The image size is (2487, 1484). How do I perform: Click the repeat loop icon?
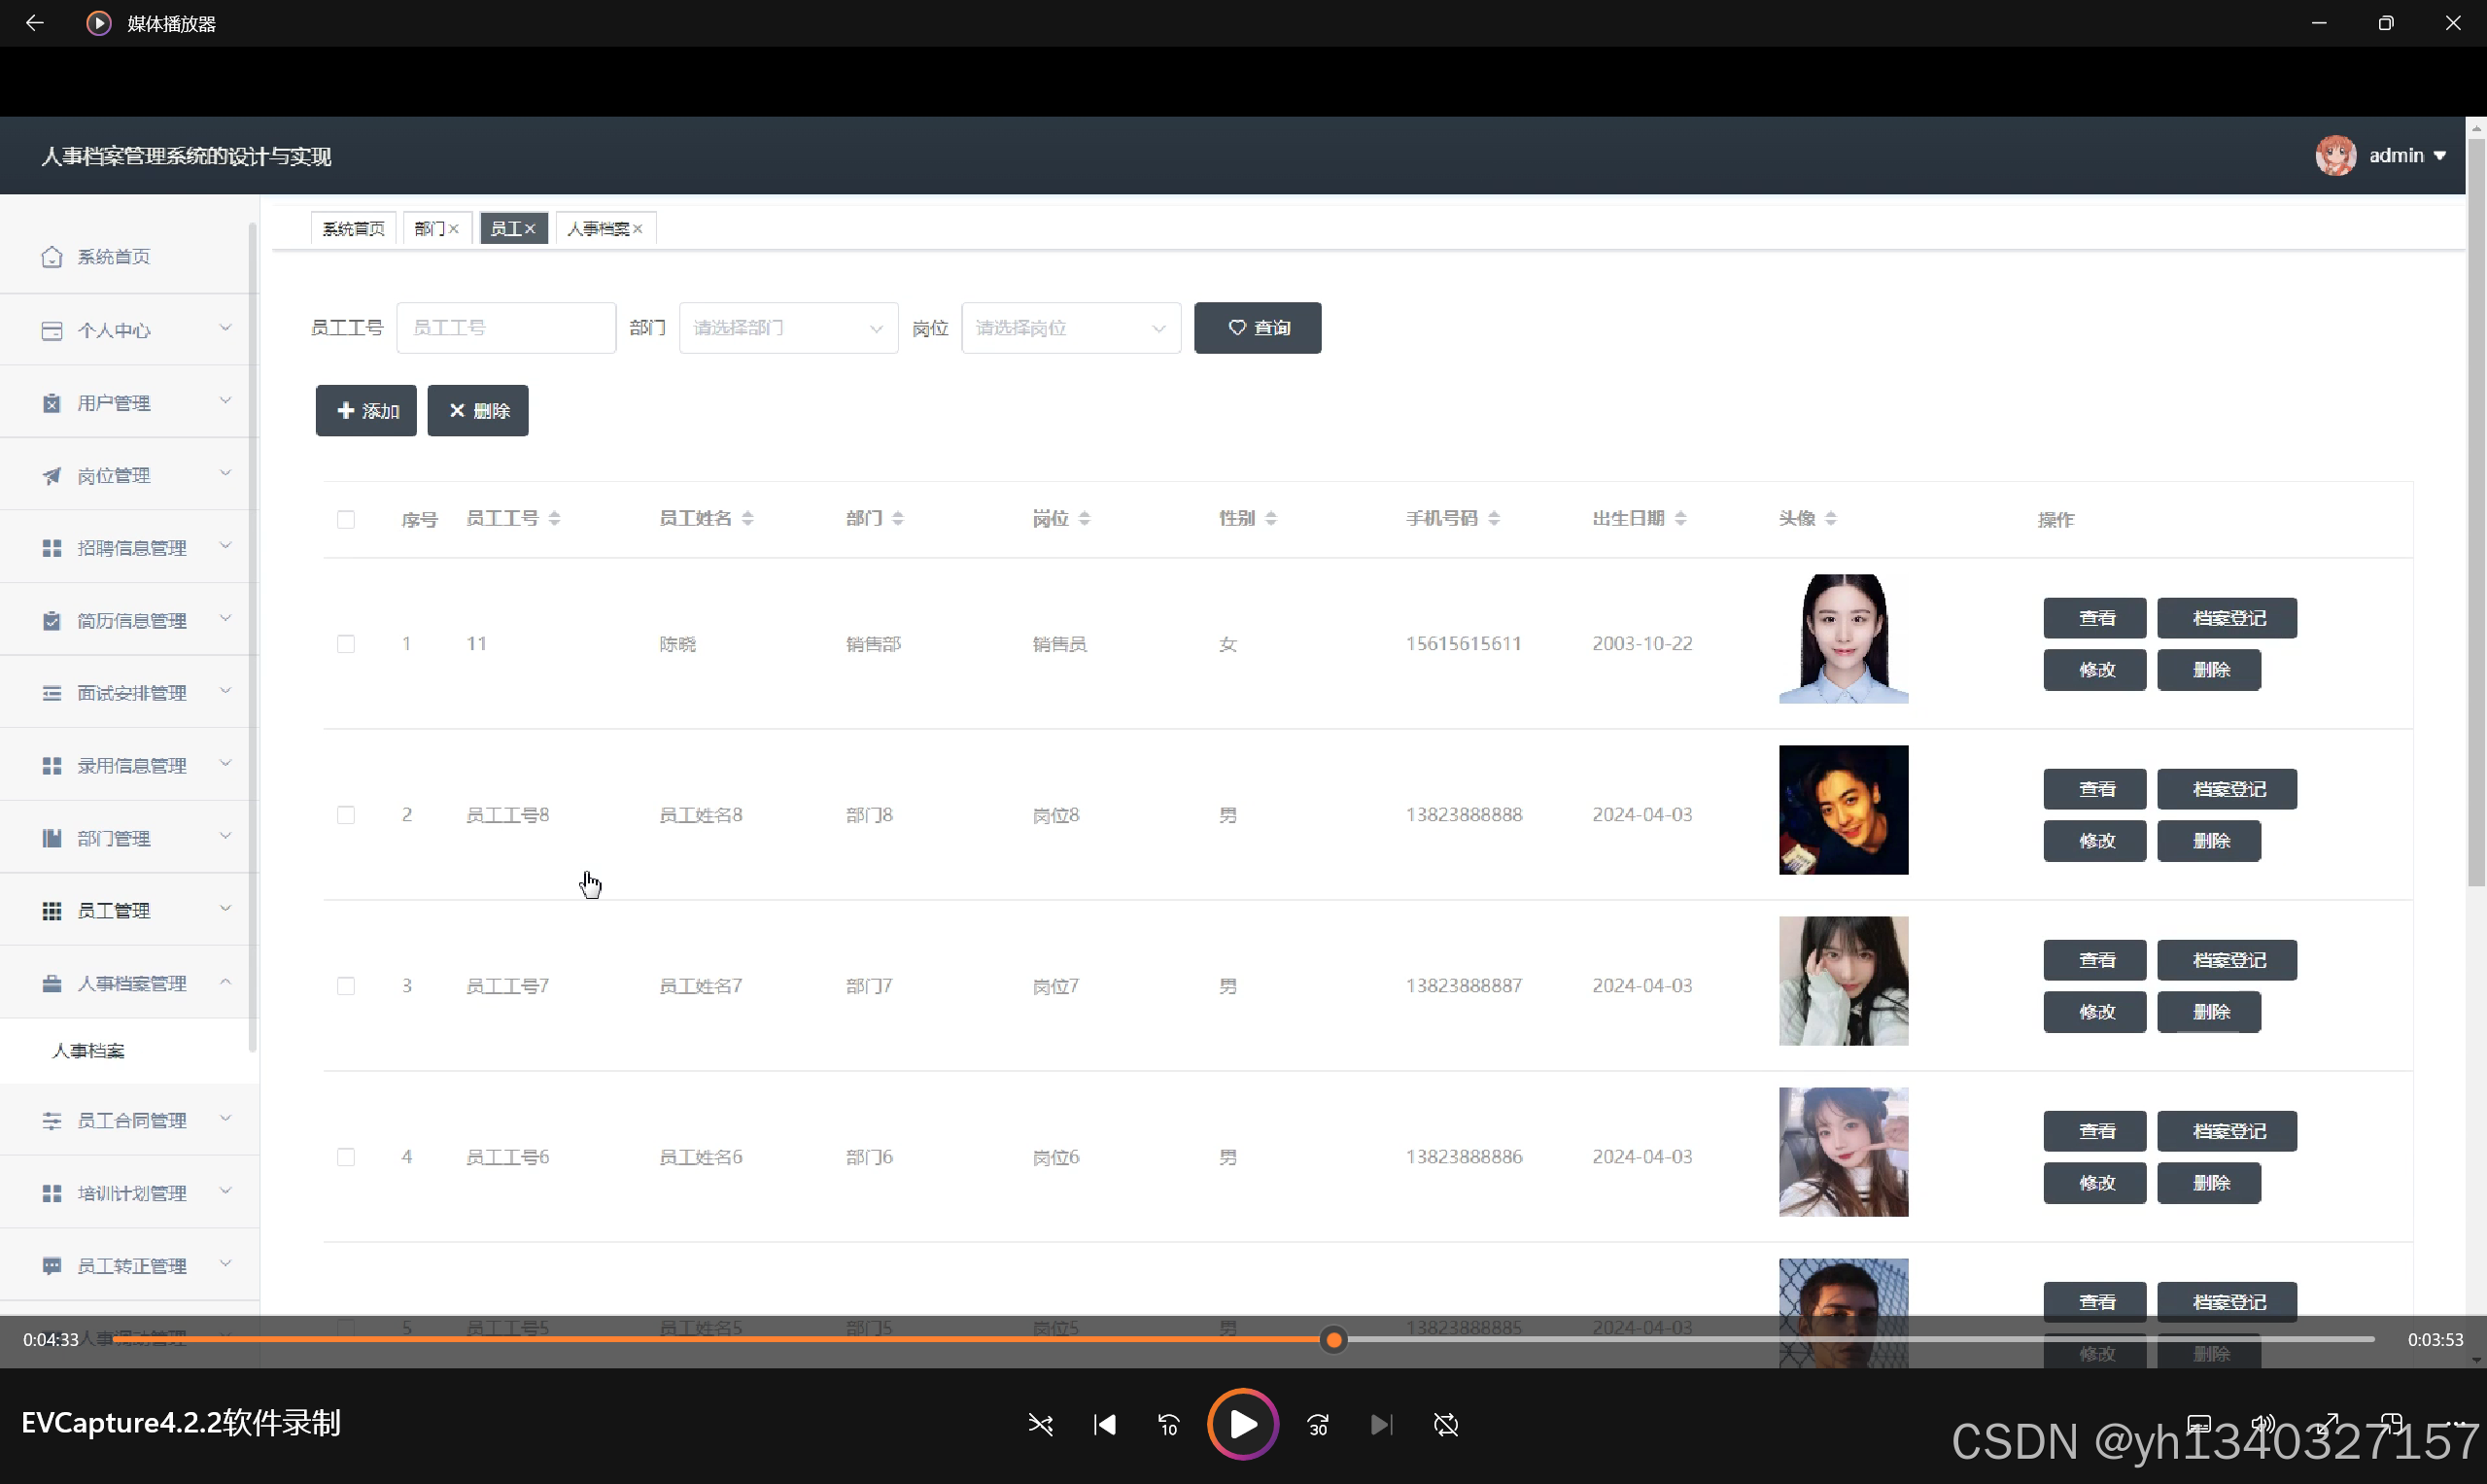coord(1446,1424)
